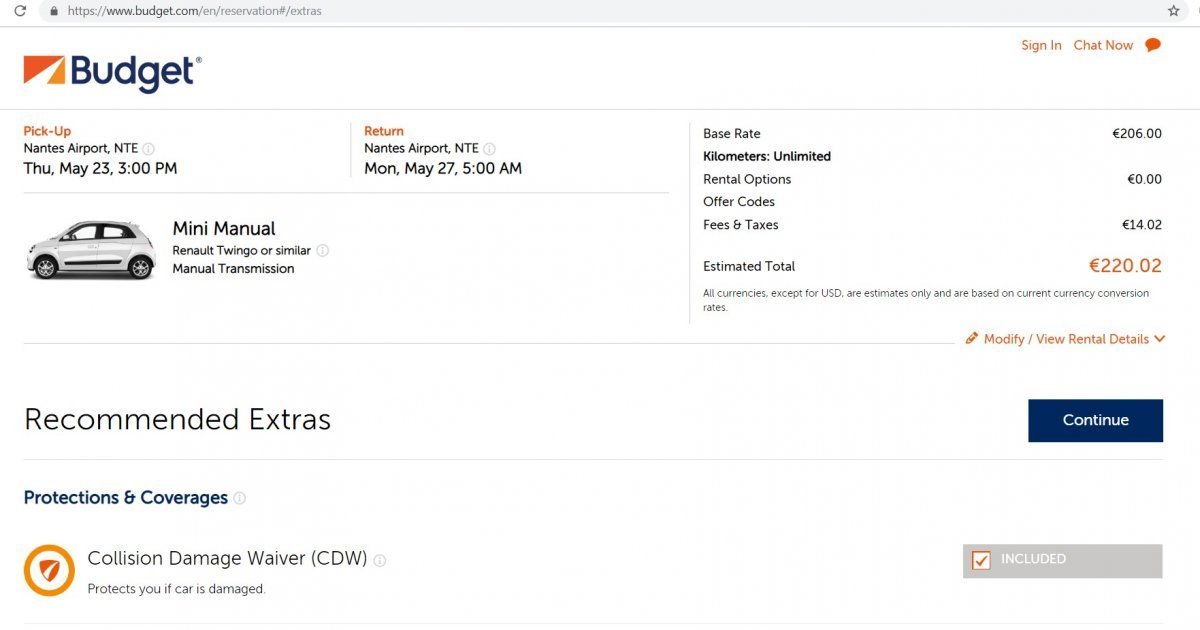Open chat via the orange speech bubble icon
The image size is (1200, 630).
pos(1153,45)
